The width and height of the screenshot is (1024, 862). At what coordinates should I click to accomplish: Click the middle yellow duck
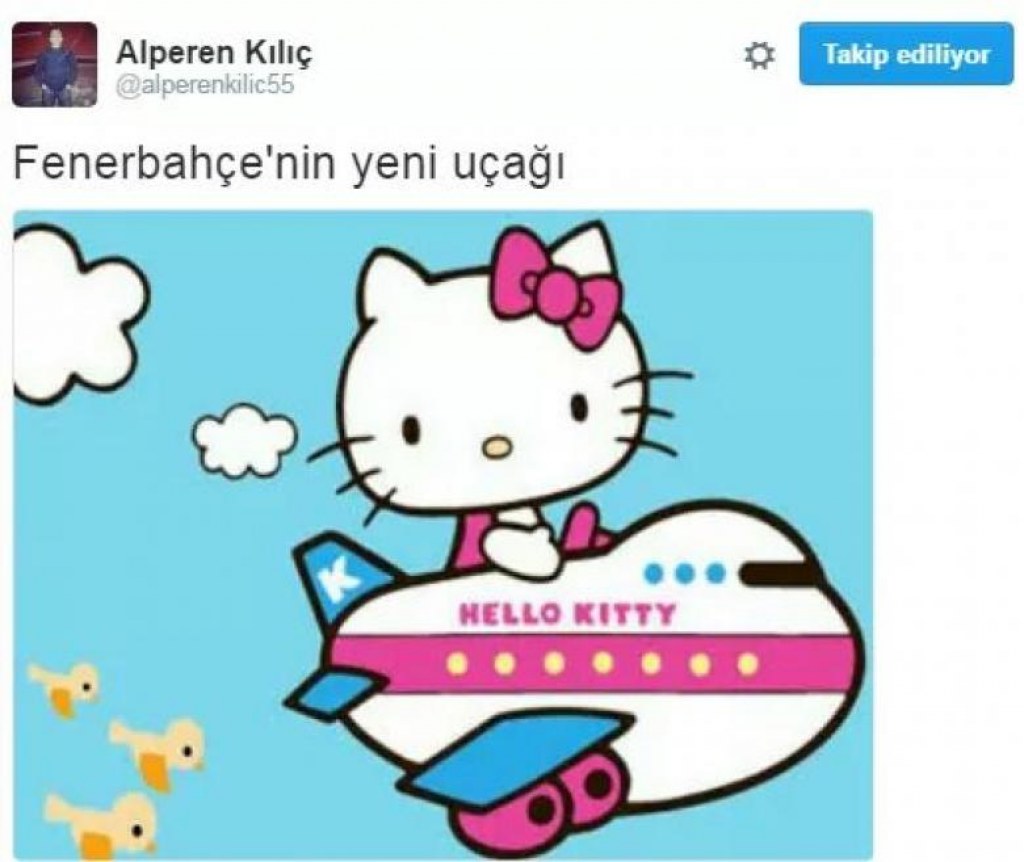coord(156,752)
